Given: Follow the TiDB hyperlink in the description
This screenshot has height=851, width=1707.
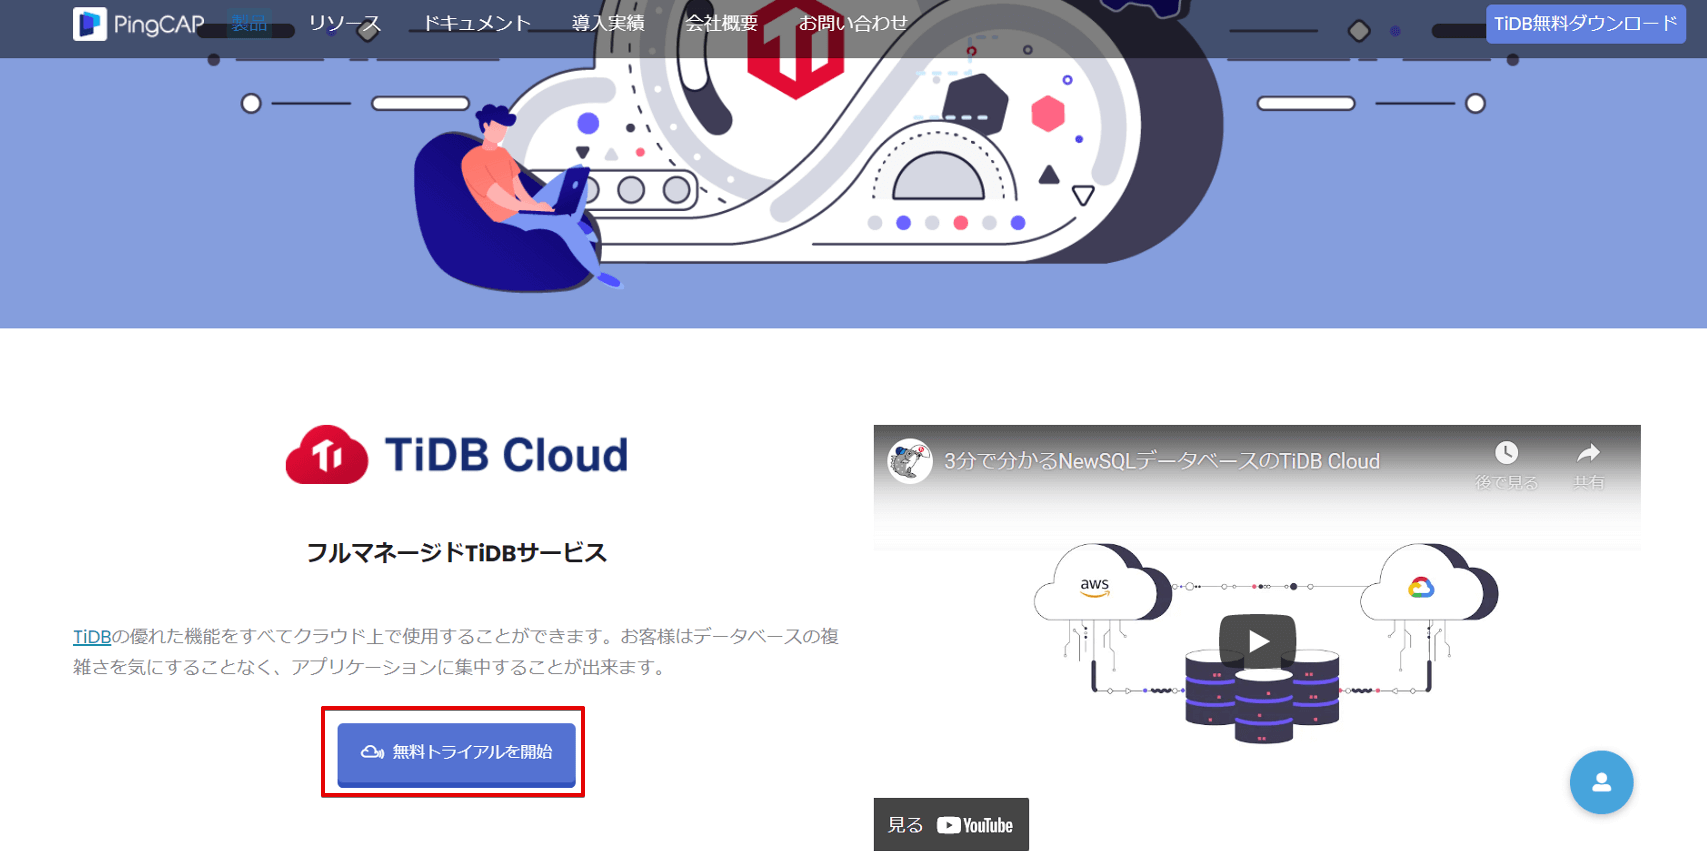Looking at the screenshot, I should [x=92, y=637].
